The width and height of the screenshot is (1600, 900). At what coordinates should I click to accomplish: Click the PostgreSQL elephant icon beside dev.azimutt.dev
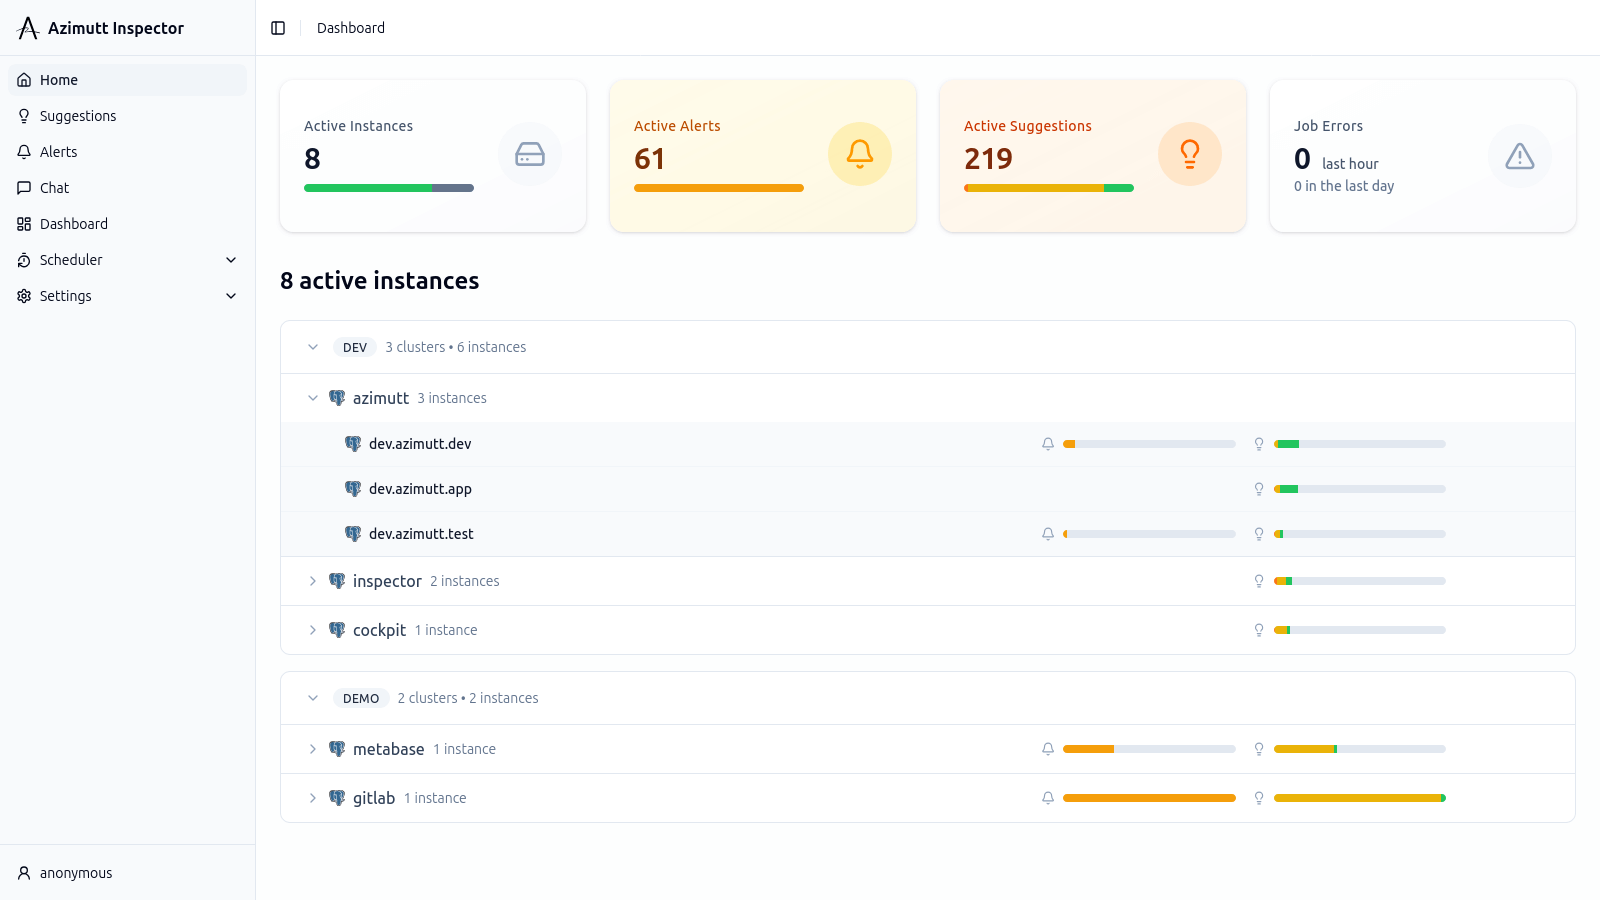click(353, 443)
